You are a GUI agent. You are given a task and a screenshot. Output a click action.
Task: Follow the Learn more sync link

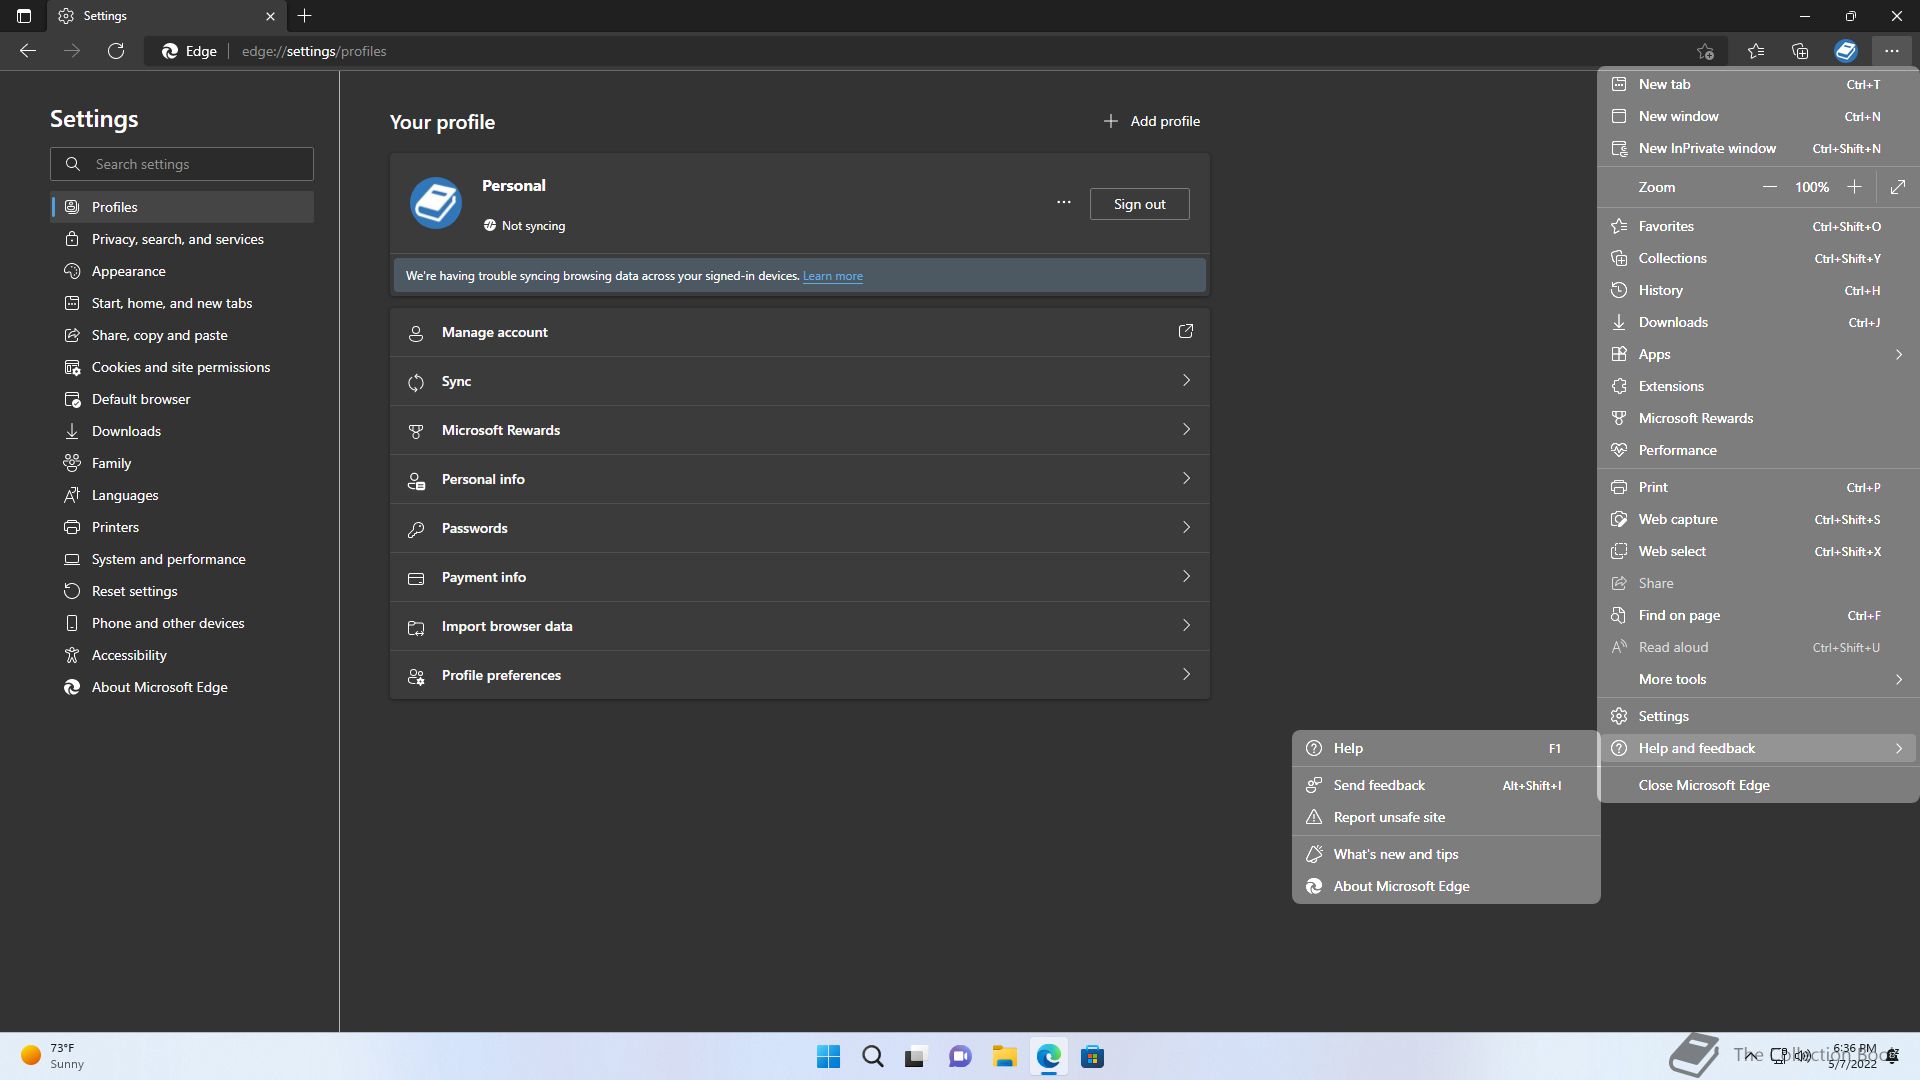[x=832, y=276]
